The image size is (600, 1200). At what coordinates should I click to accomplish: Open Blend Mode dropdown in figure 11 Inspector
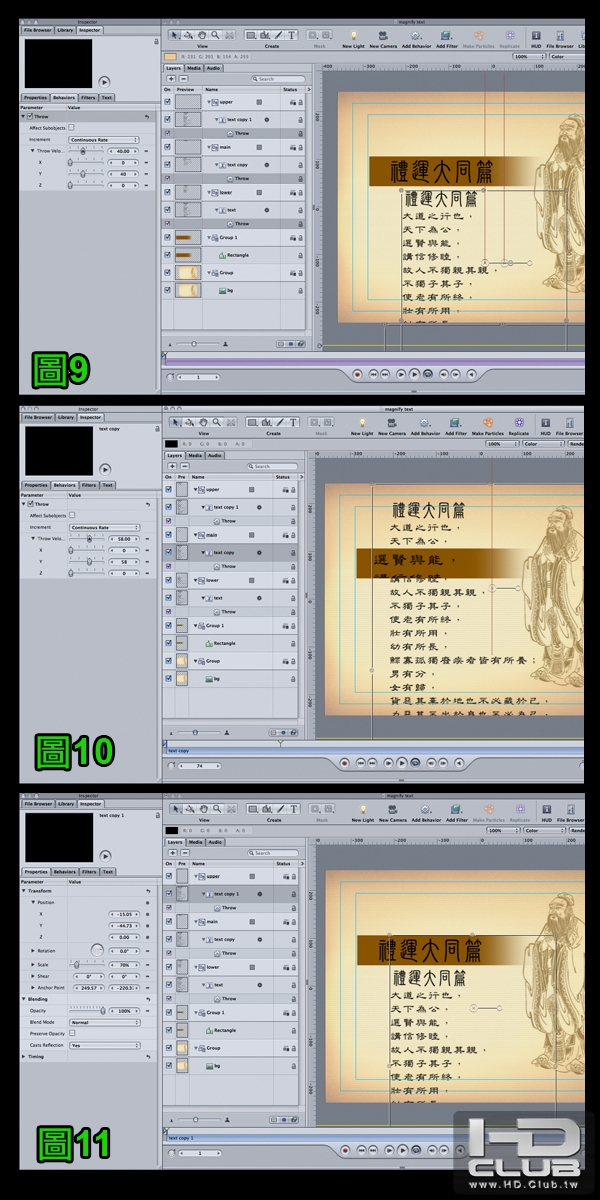tap(104, 1022)
